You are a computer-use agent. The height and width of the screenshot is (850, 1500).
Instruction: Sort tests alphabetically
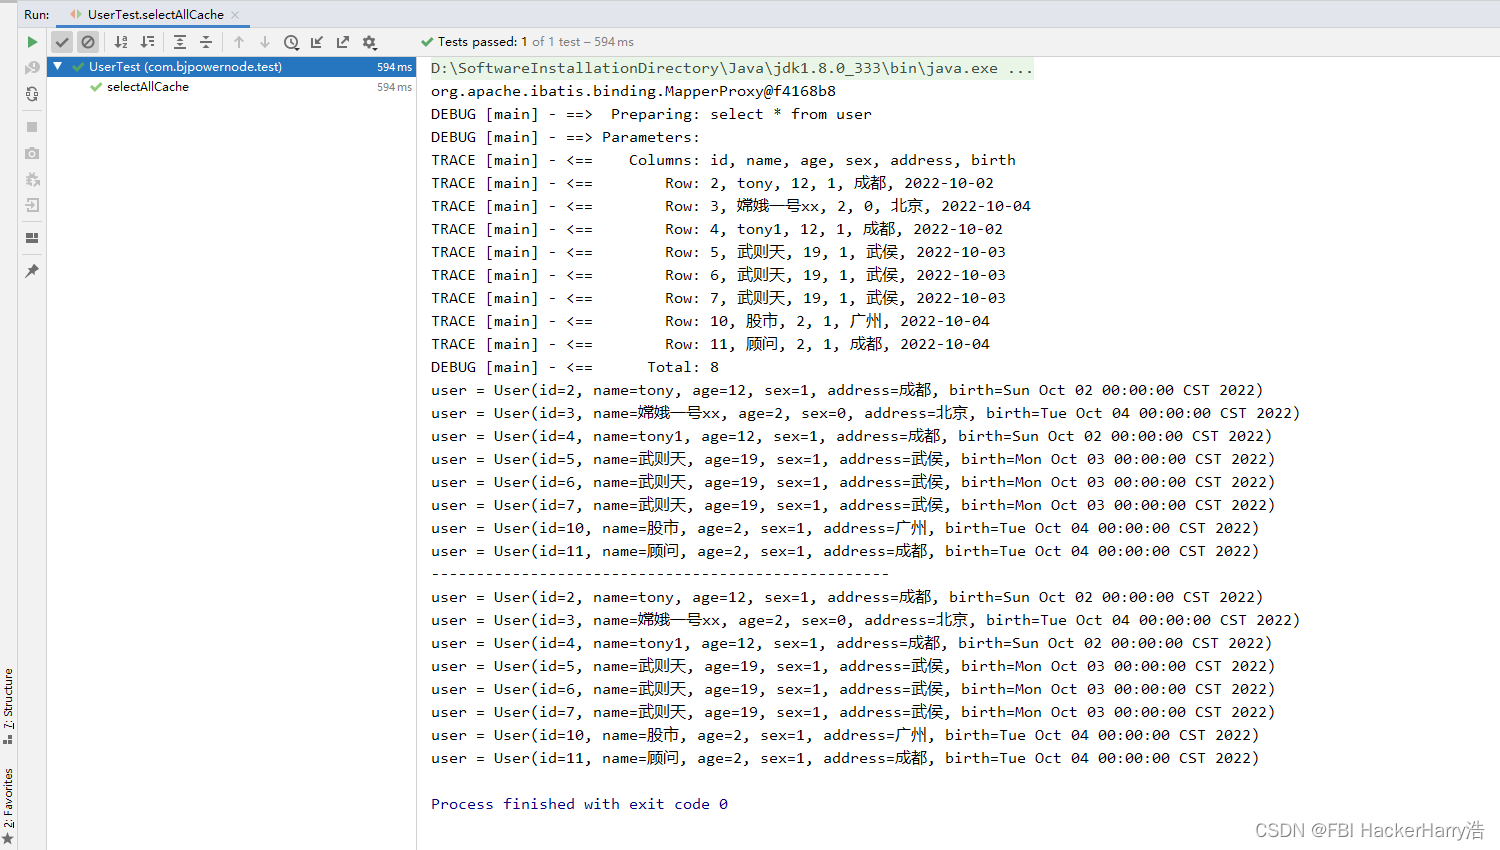pos(121,42)
